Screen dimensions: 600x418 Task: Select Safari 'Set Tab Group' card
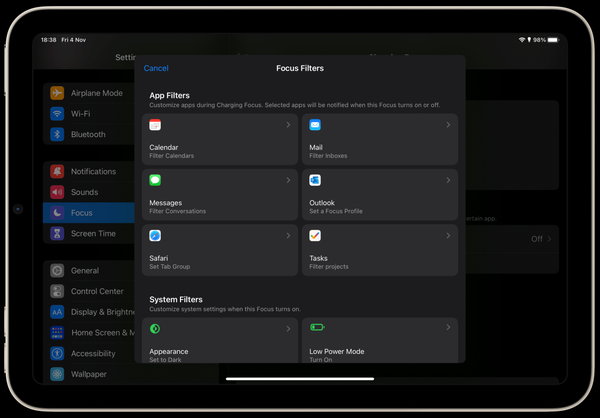[x=220, y=250]
